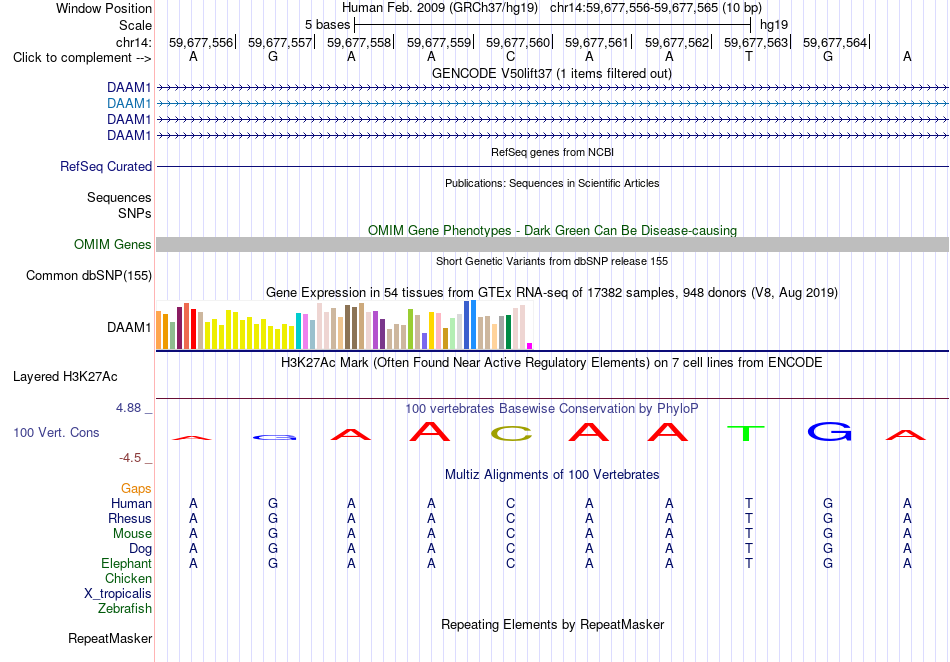
Task: Click 'RefSeq genes from NCBI' track title
Action: click(552, 153)
